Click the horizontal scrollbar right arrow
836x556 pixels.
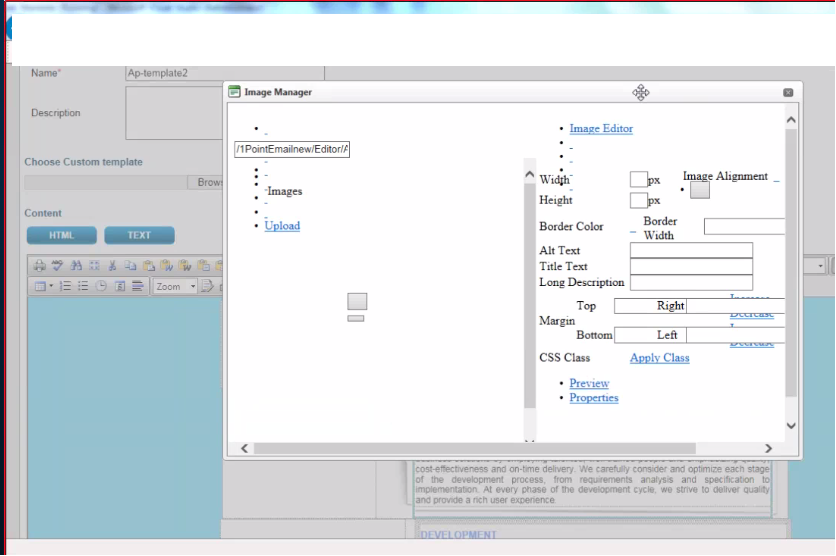point(768,448)
